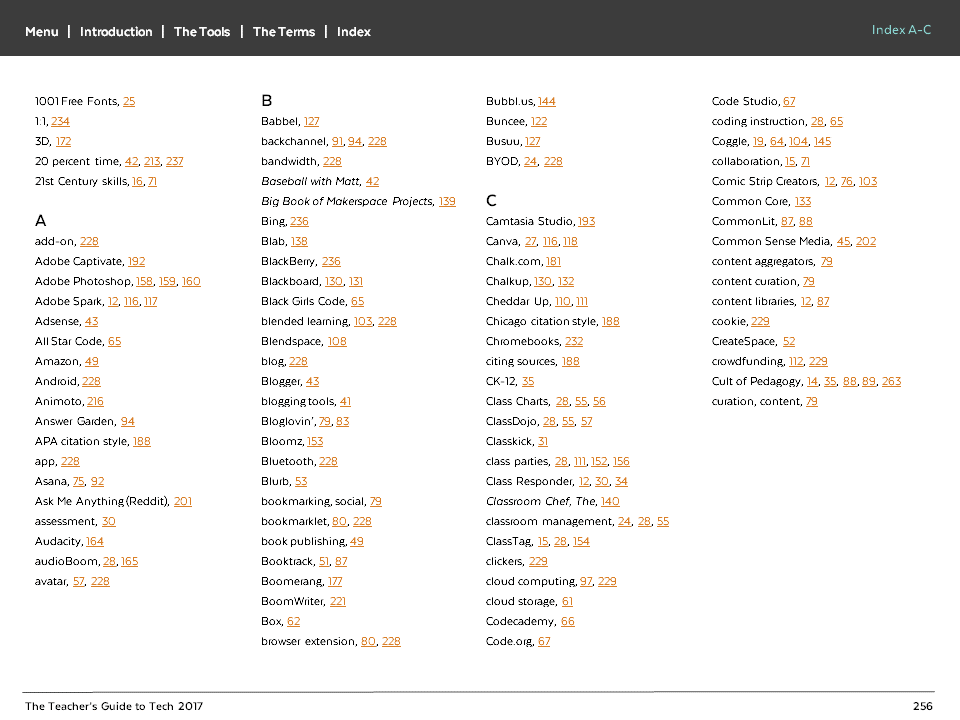Screen dimensions: 960x720
Task: Open The Terms section
Action: [x=284, y=32]
